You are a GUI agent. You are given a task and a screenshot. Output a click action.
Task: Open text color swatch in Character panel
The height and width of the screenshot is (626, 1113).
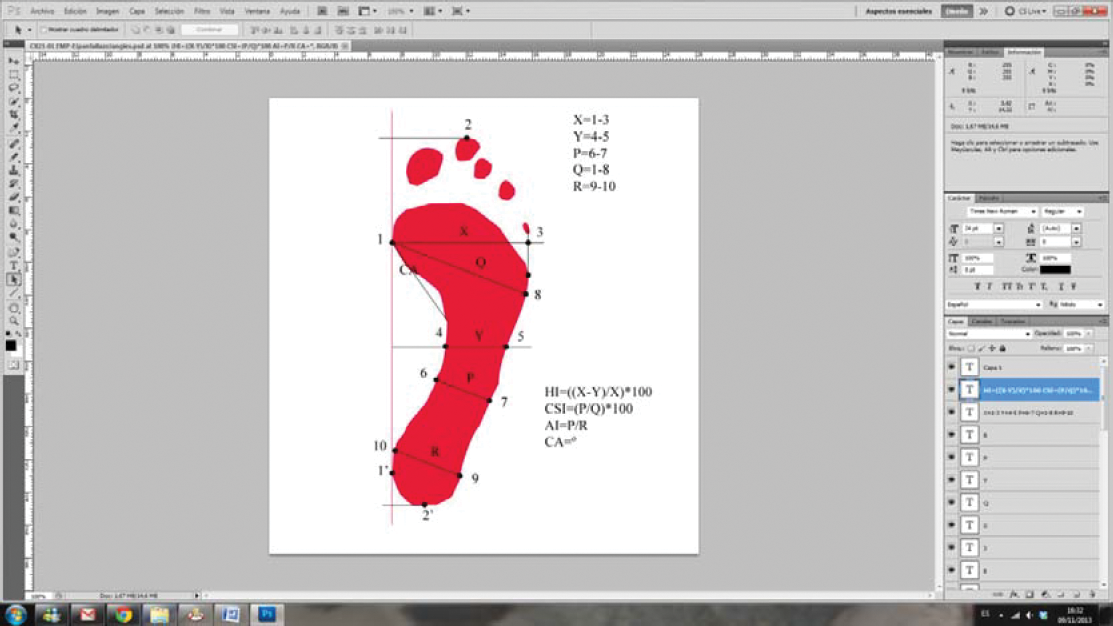tap(1055, 270)
